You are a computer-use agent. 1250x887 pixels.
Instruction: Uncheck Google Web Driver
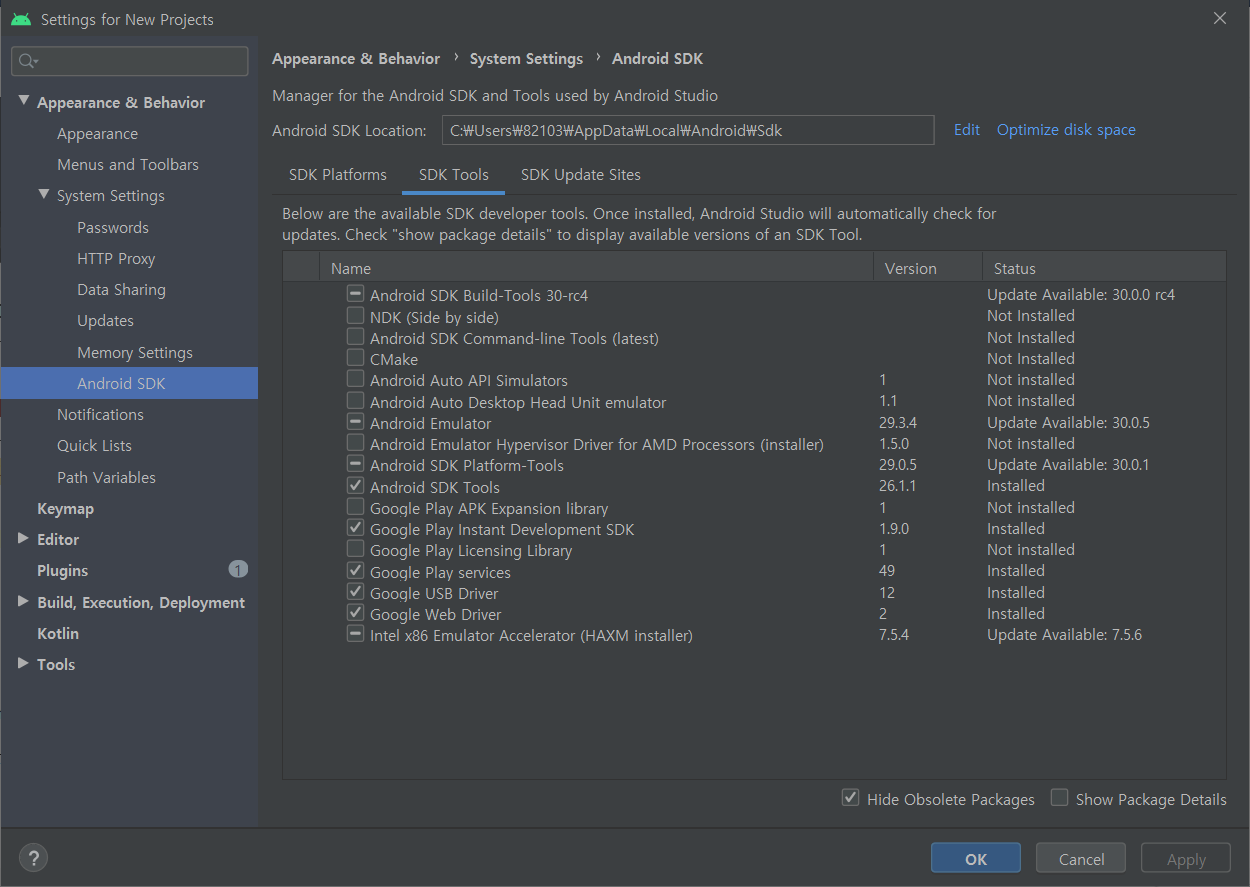(355, 613)
